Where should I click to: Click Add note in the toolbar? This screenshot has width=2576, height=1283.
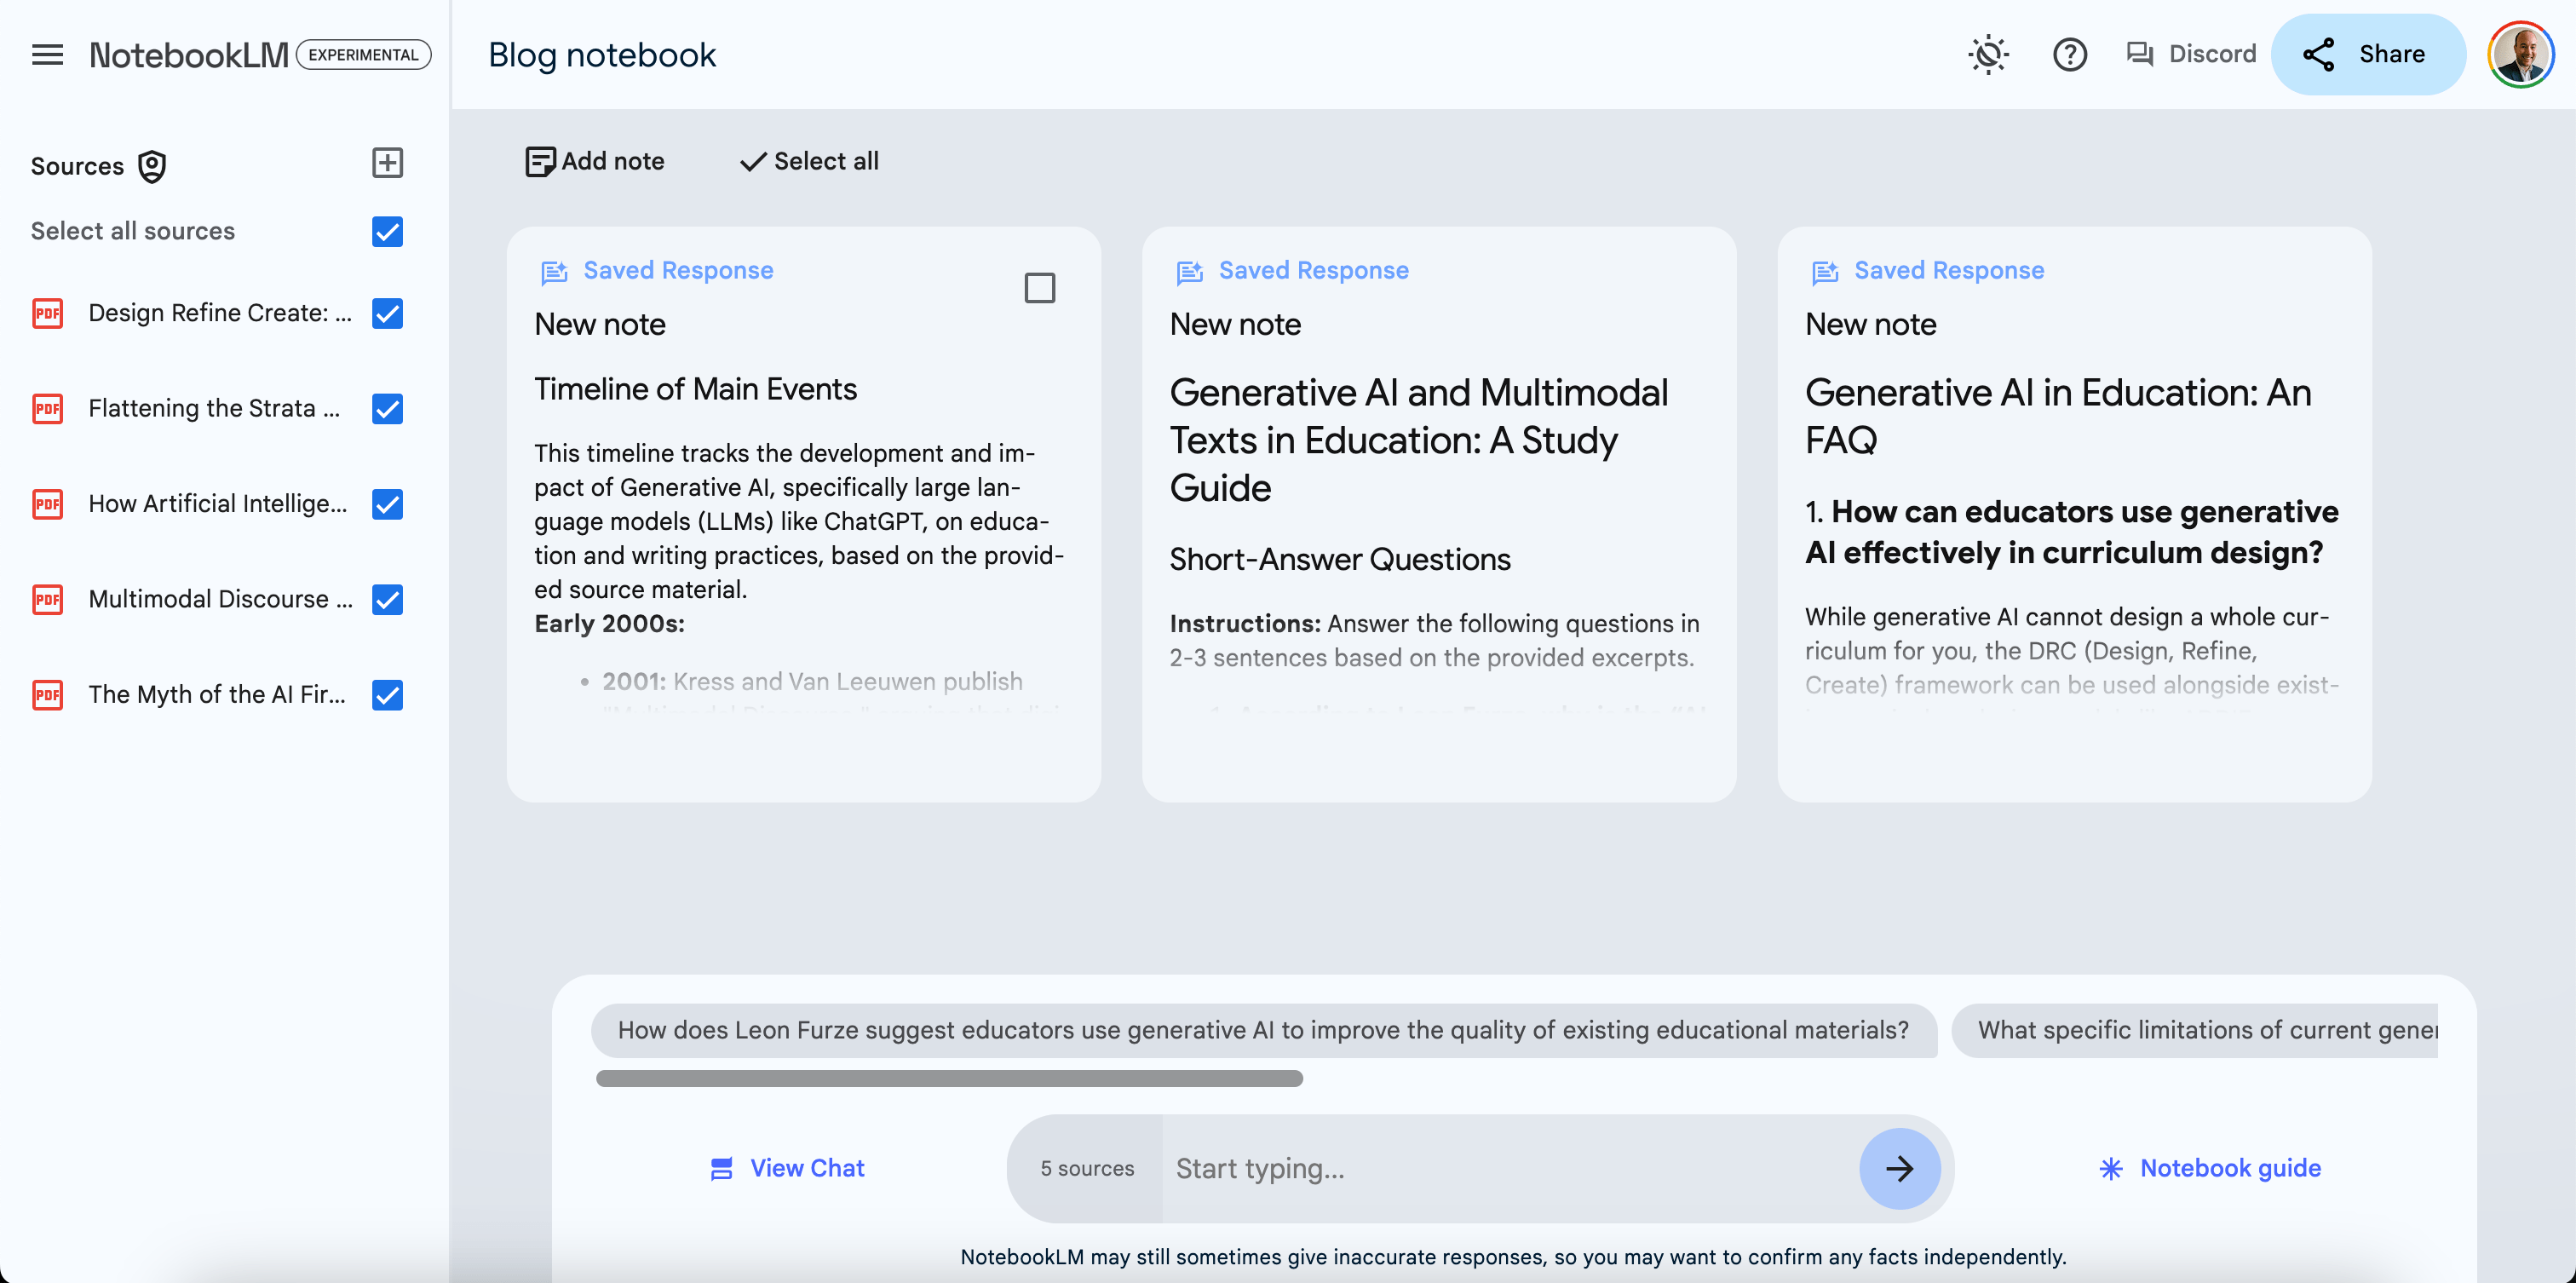tap(595, 161)
